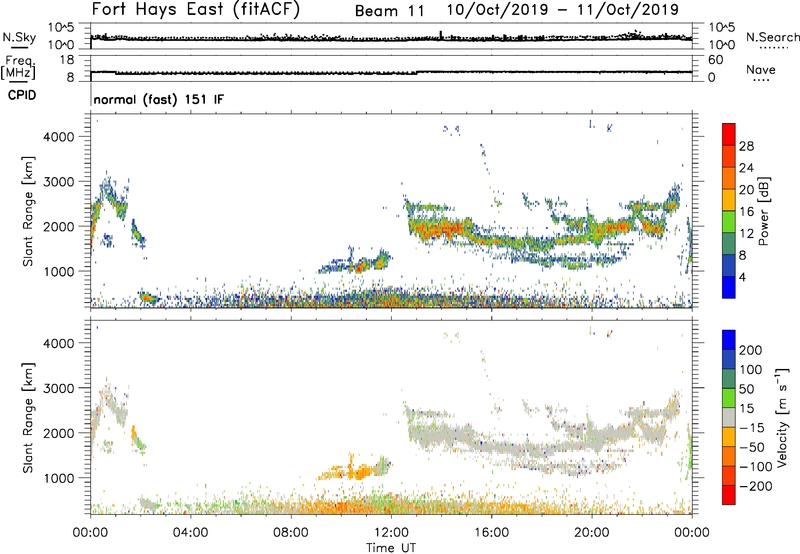Select the 'Freq. [MHz]' axis label
Image resolution: width=800 pixels, height=554 pixels.
tap(18, 68)
